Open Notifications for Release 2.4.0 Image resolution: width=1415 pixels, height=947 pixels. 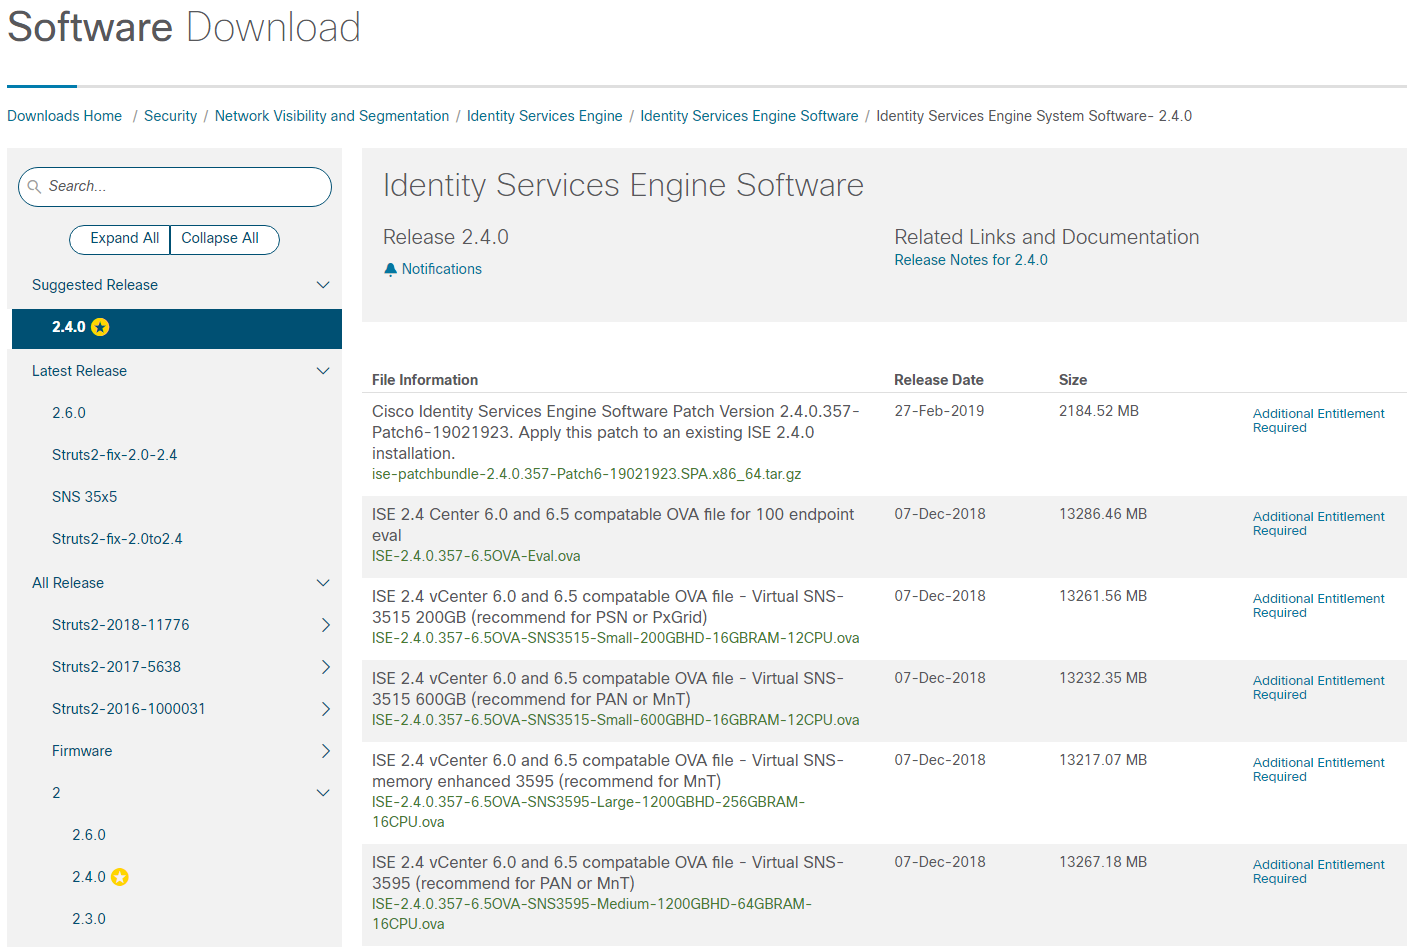click(432, 268)
